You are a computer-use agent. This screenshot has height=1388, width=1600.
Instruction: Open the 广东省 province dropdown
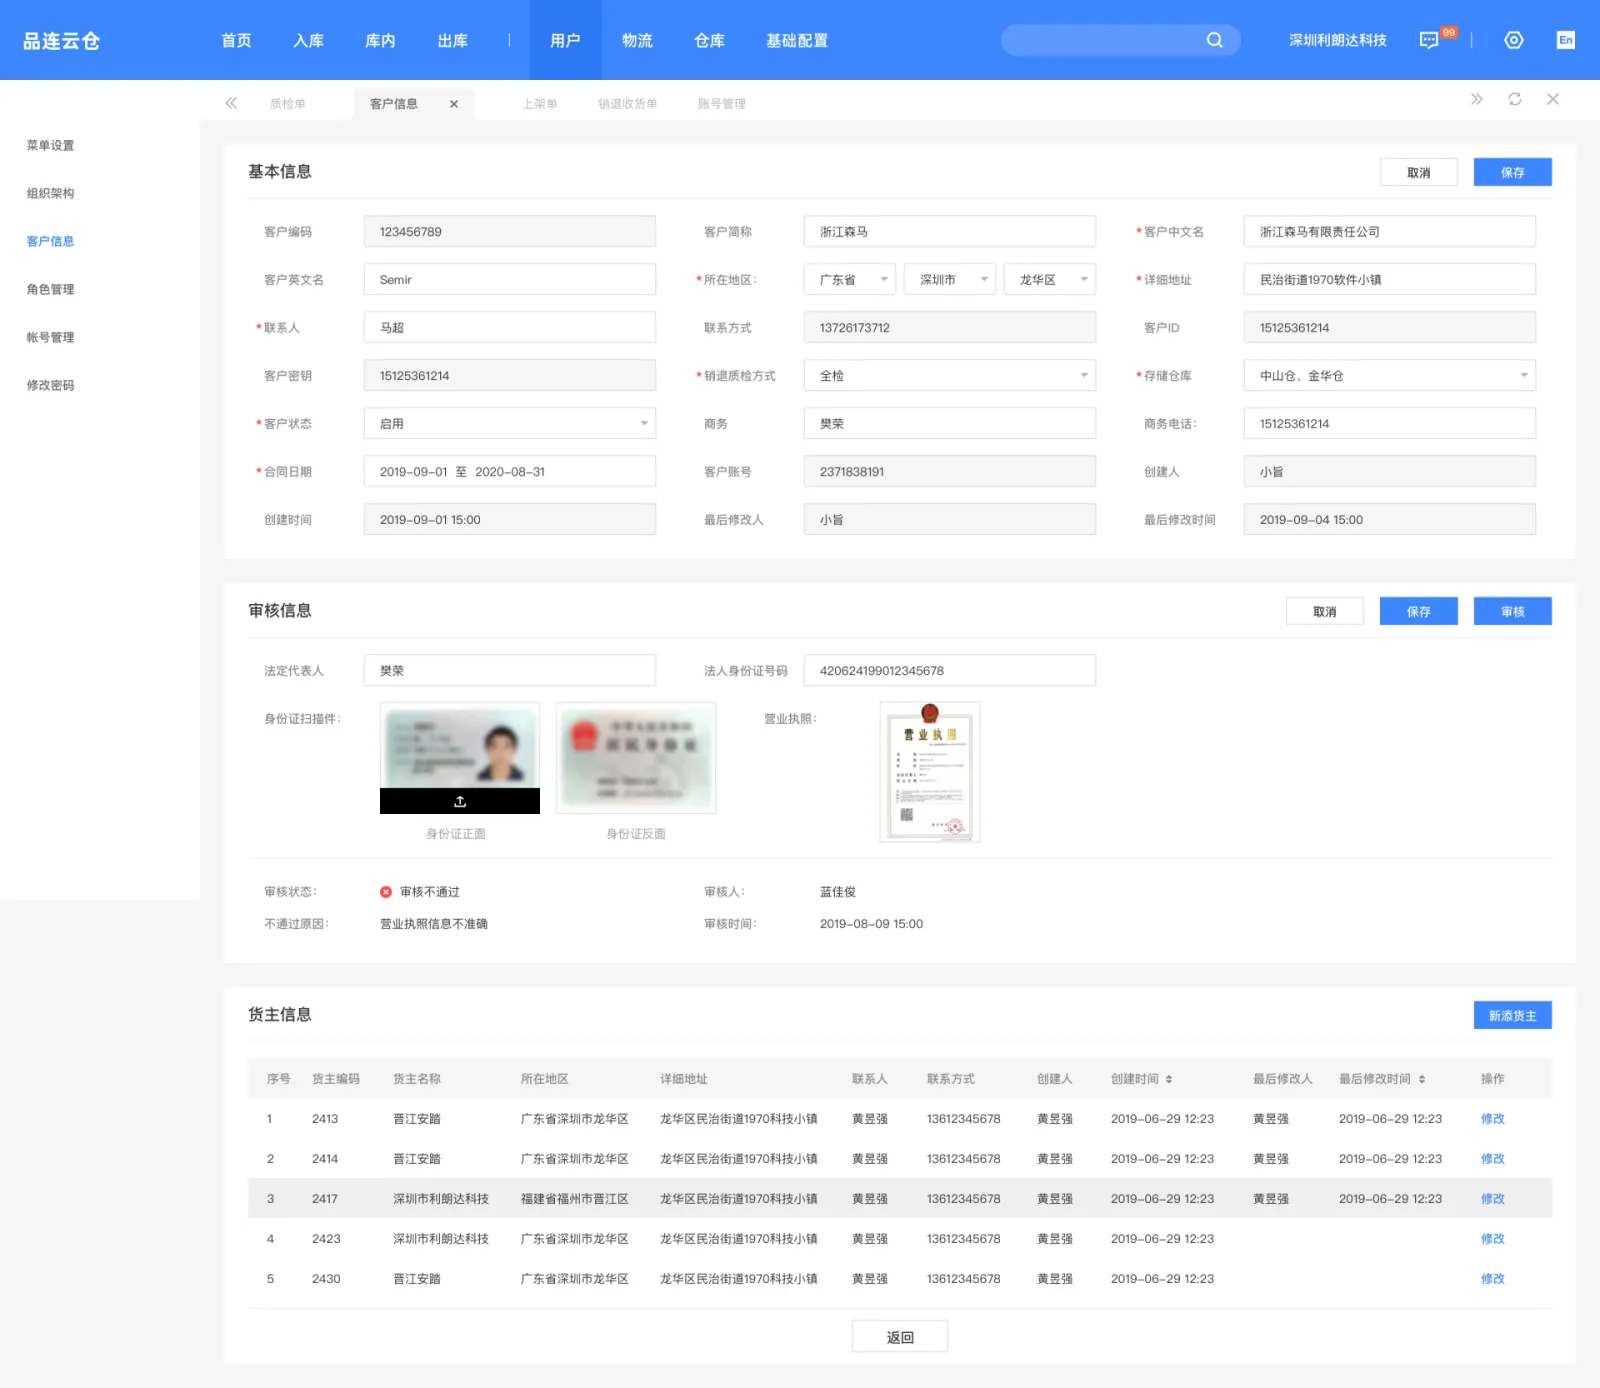pos(849,280)
